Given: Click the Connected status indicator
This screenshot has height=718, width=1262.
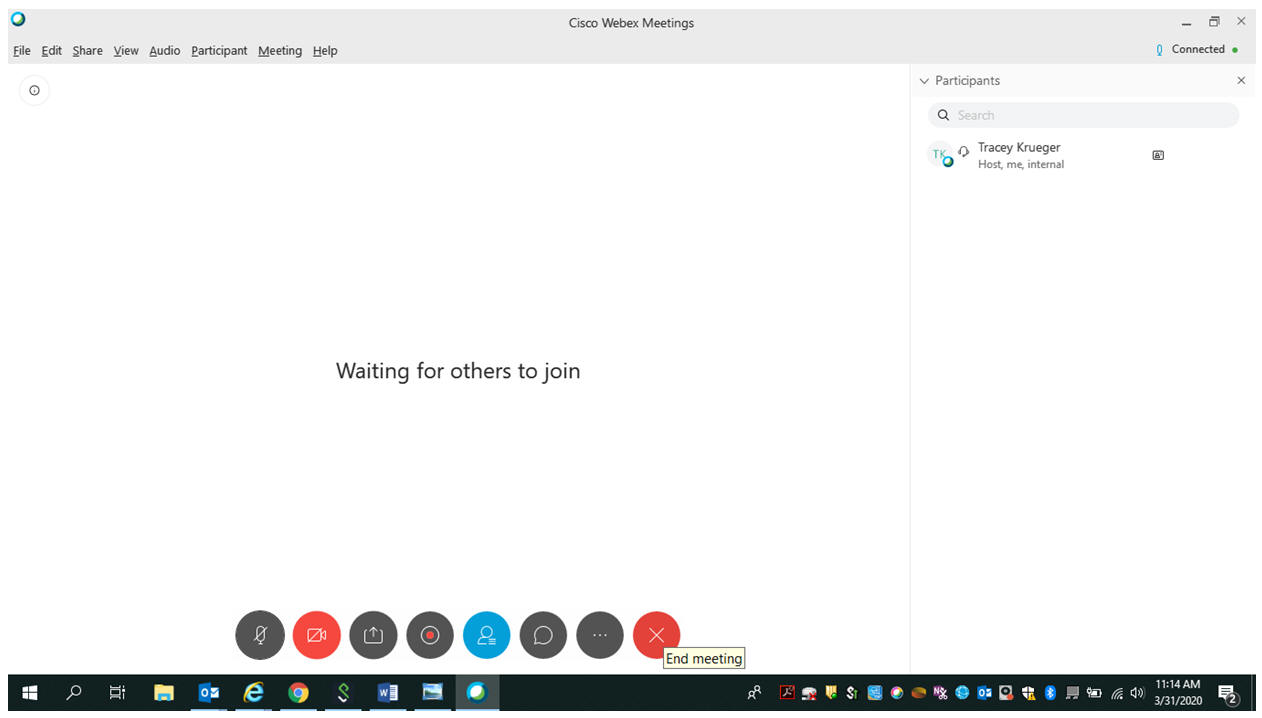Looking at the screenshot, I should coord(1197,50).
